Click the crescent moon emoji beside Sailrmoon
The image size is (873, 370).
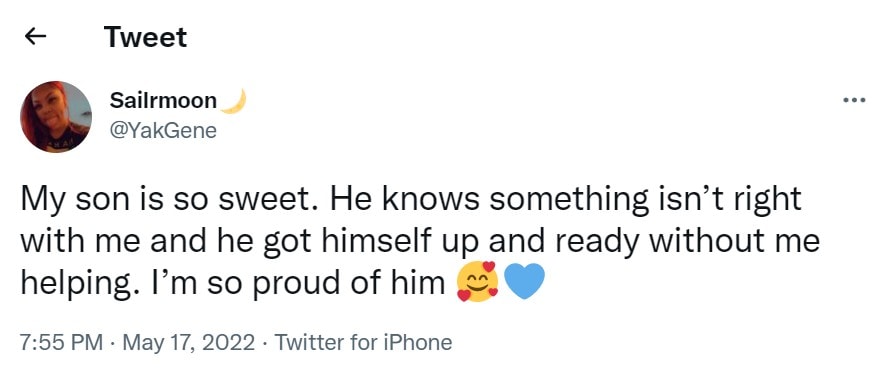point(234,101)
